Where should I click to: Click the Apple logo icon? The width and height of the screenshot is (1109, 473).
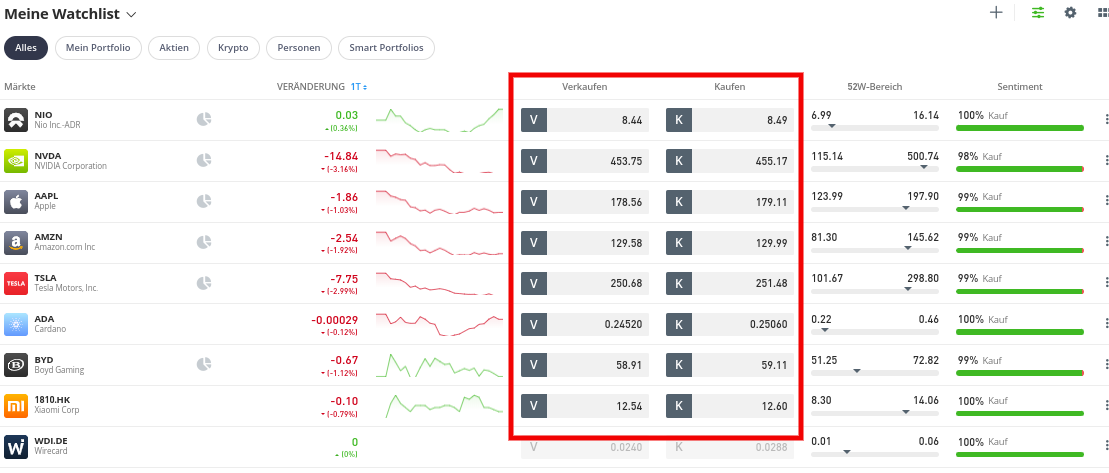pyautogui.click(x=16, y=202)
